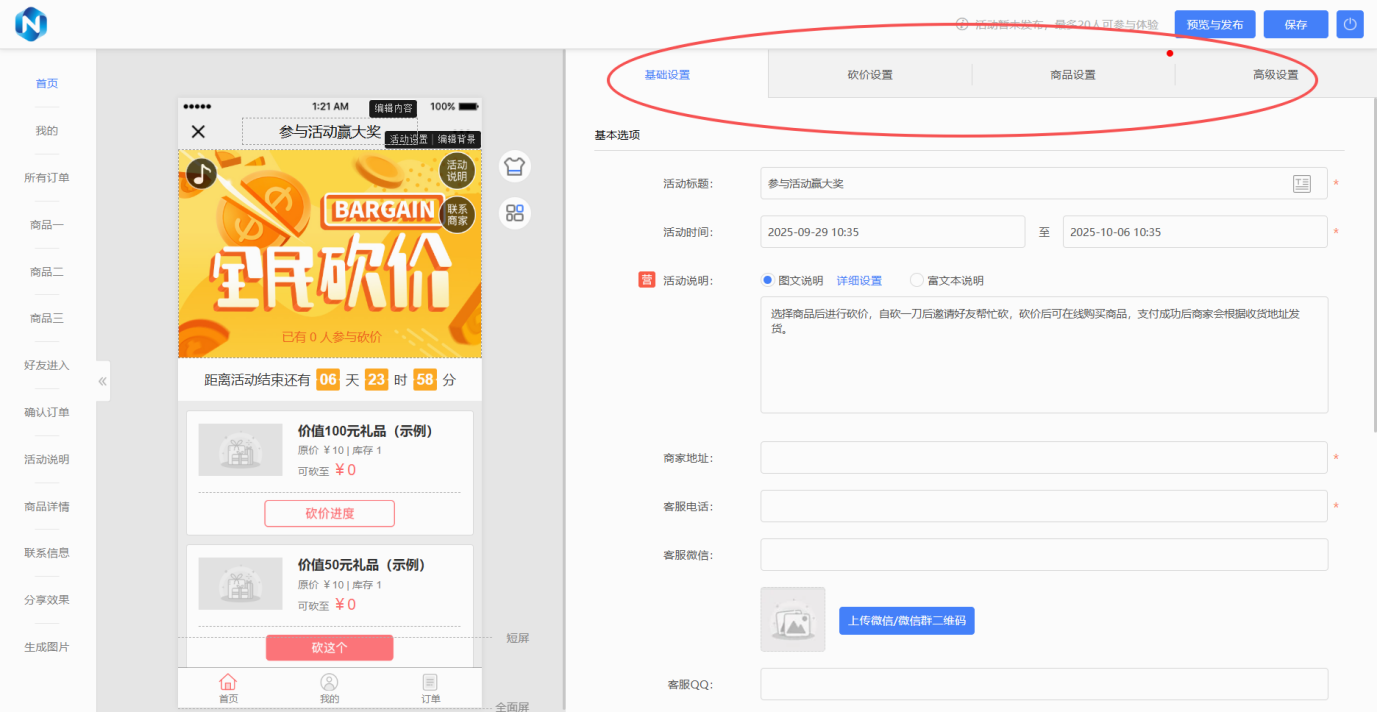This screenshot has width=1377, height=712.
Task: Close the phone preview with X icon
Action: pyautogui.click(x=198, y=132)
